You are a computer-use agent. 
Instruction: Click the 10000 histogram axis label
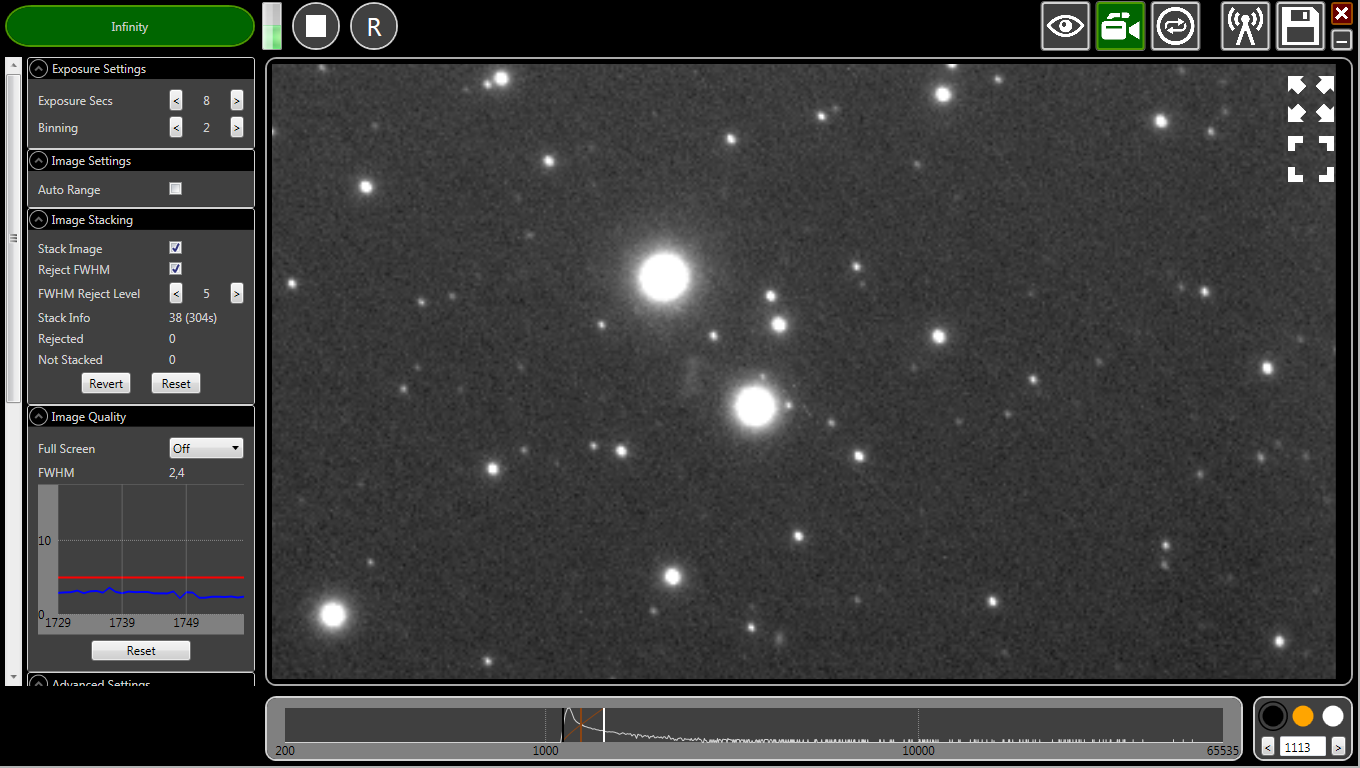(x=918, y=751)
